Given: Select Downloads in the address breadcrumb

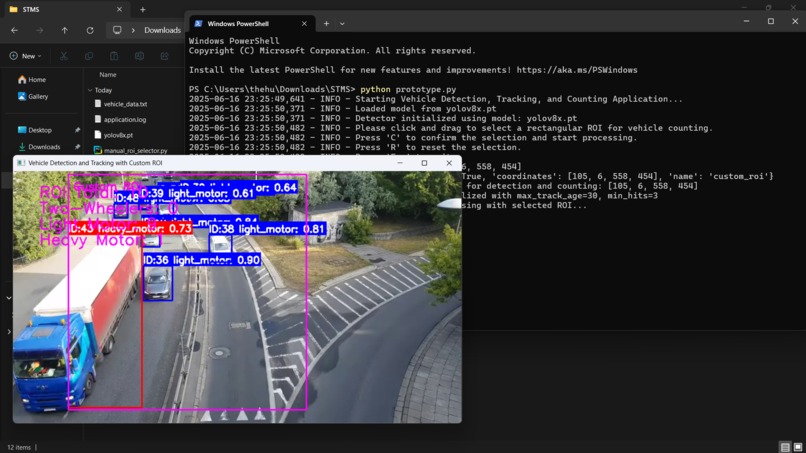Looking at the screenshot, I should tap(162, 30).
